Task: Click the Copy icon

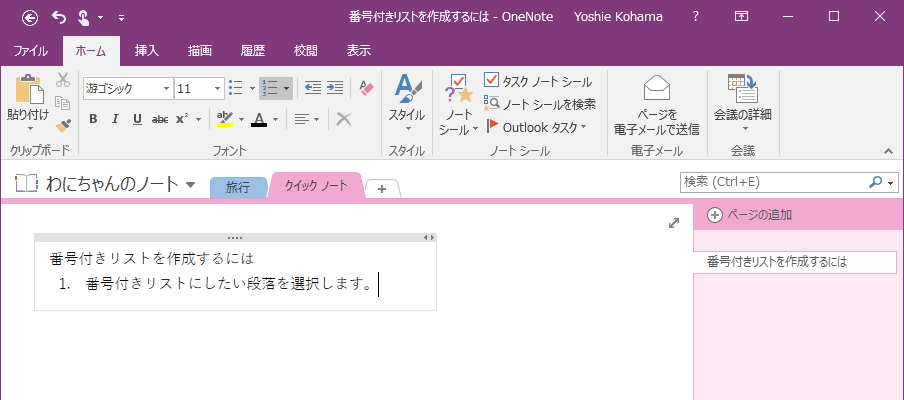Action: (x=63, y=103)
